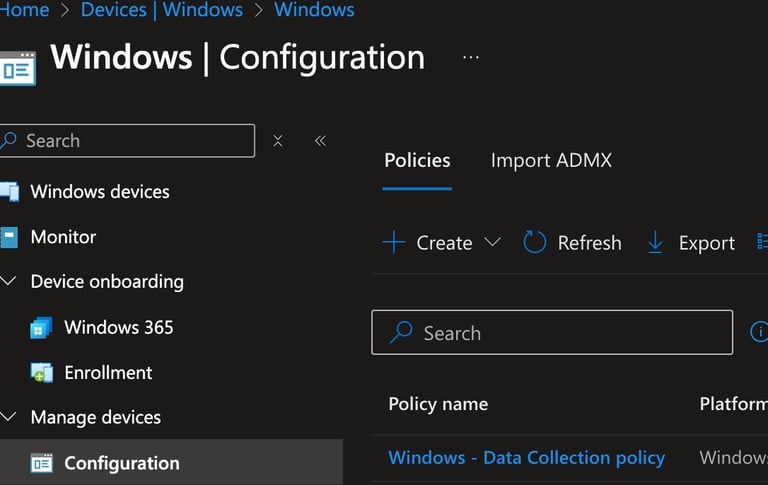768x485 pixels.
Task: Open Windows 365 in the sidebar
Action: pos(119,327)
